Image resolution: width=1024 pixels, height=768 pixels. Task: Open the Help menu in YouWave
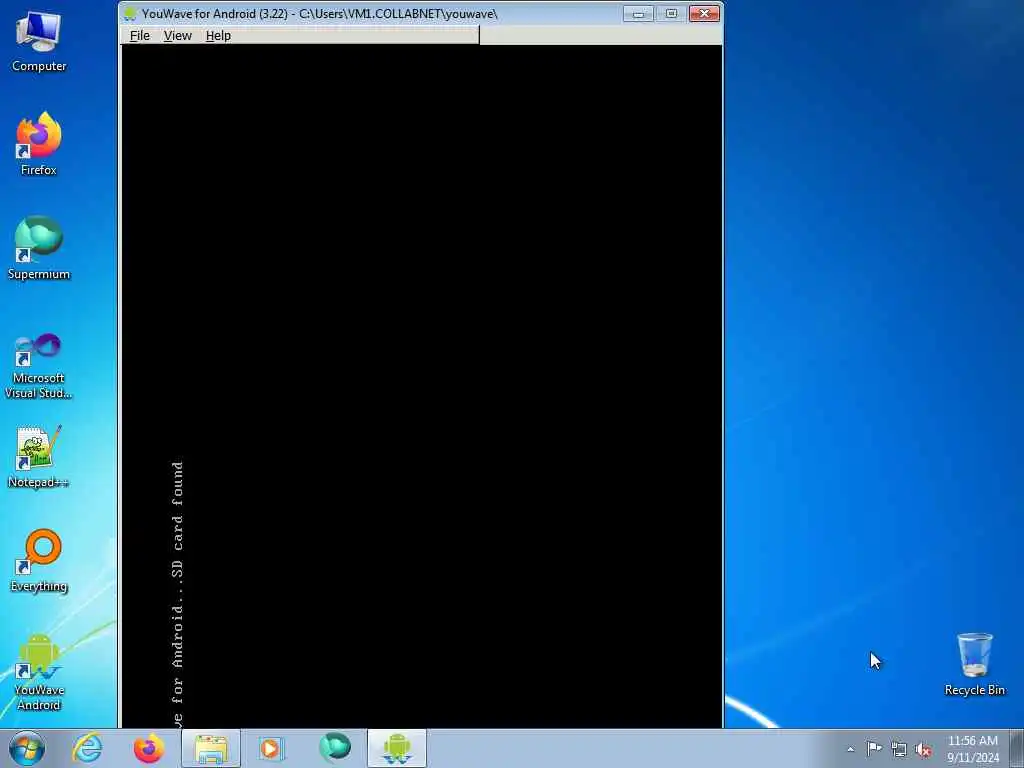pos(218,35)
